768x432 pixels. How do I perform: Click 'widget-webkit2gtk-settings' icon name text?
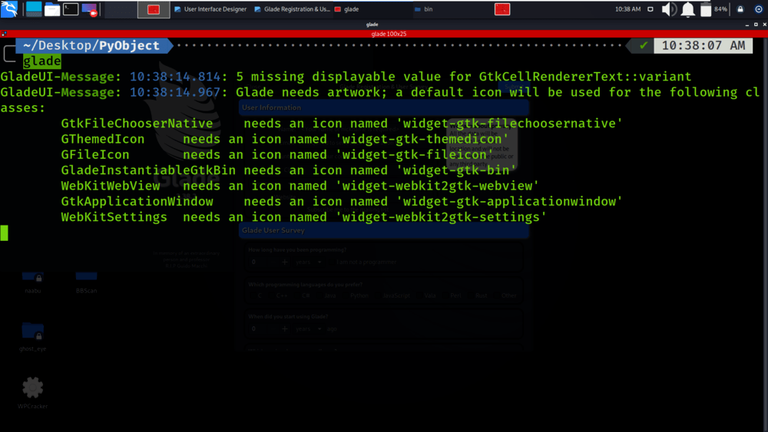[440, 217]
